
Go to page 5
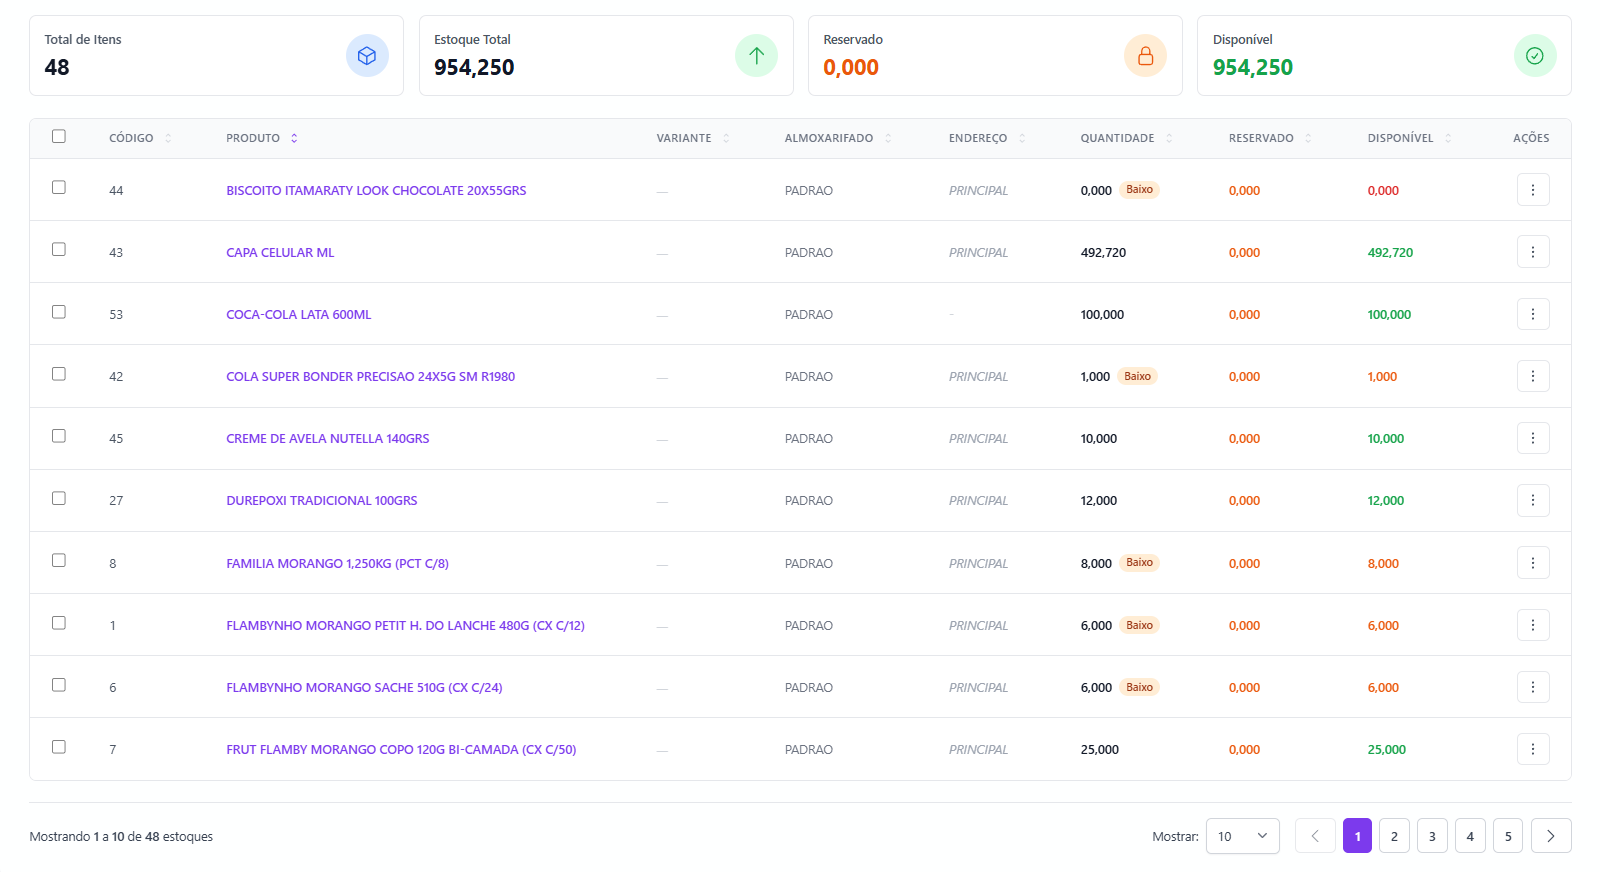[x=1508, y=836]
